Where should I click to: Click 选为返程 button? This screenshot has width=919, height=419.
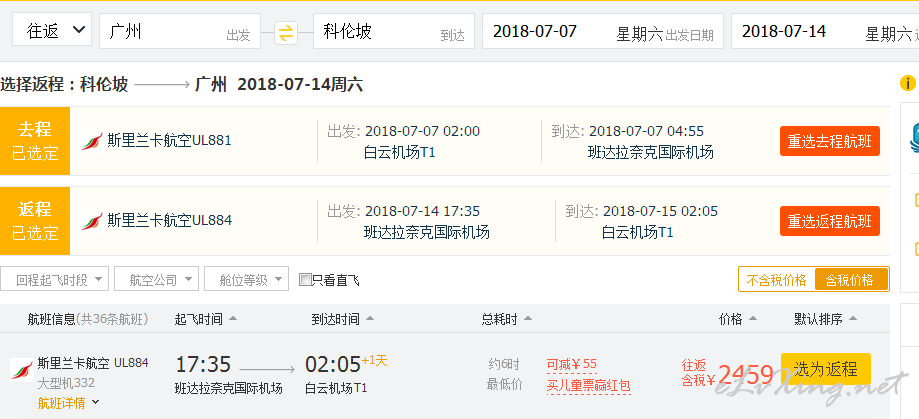[826, 369]
